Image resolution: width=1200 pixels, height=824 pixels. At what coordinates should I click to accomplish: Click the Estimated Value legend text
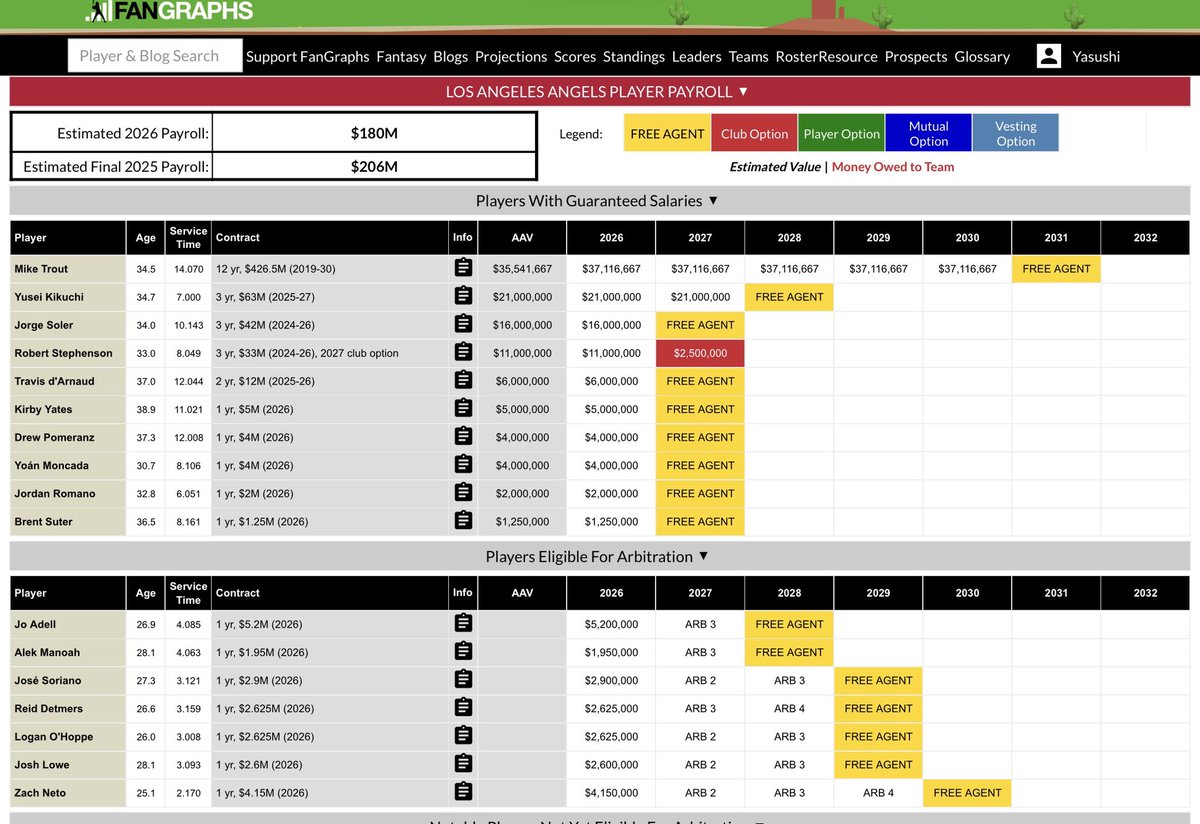pyautogui.click(x=775, y=167)
